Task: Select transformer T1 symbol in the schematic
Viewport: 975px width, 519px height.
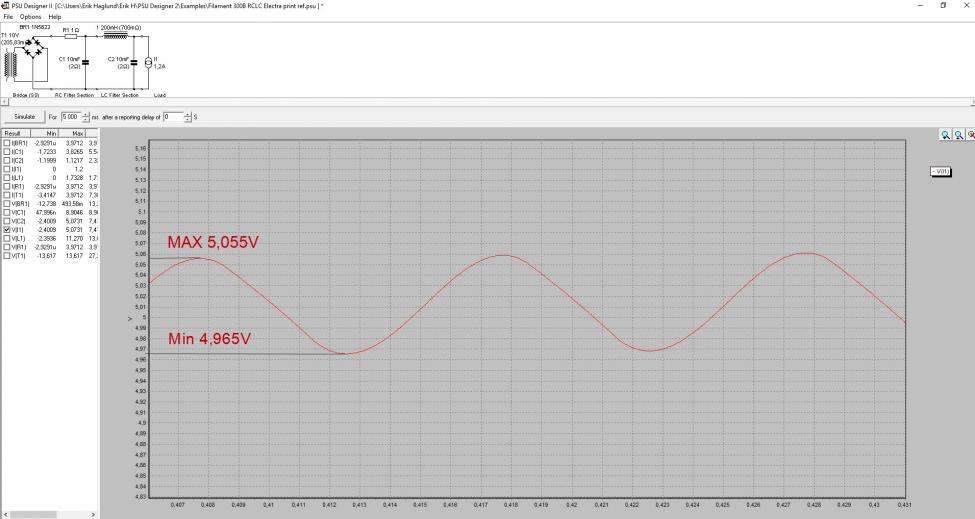Action: [11, 65]
